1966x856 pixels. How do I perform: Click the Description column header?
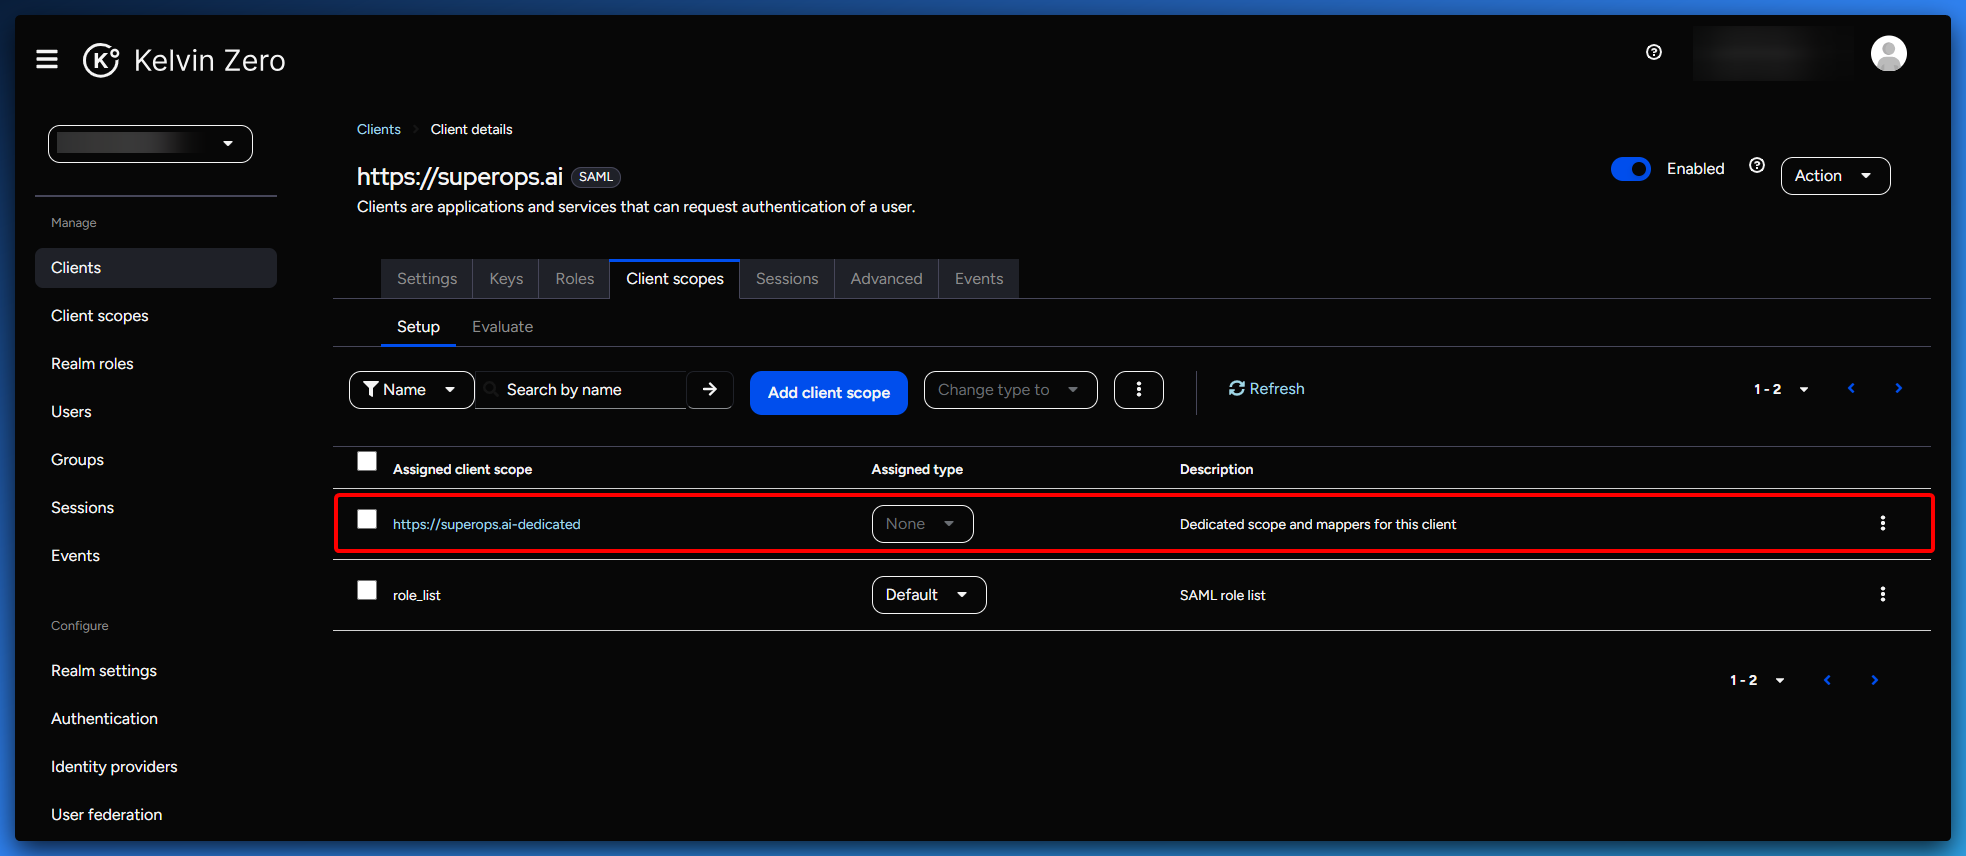coord(1216,469)
